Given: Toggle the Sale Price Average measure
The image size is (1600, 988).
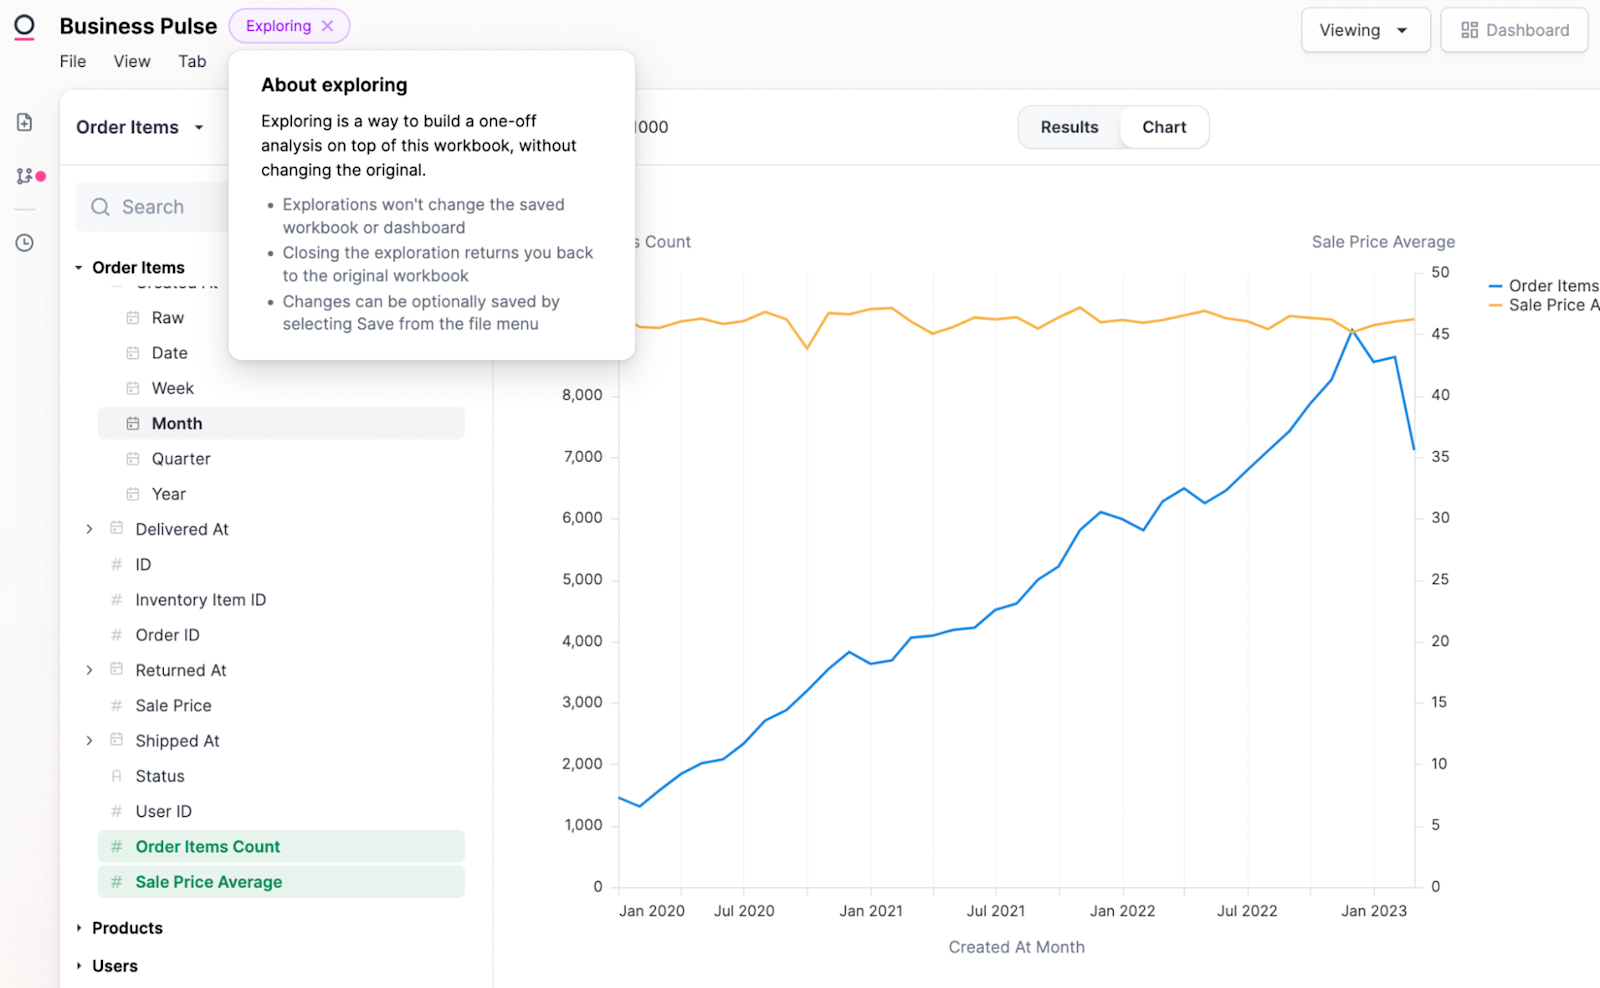Looking at the screenshot, I should click(209, 882).
